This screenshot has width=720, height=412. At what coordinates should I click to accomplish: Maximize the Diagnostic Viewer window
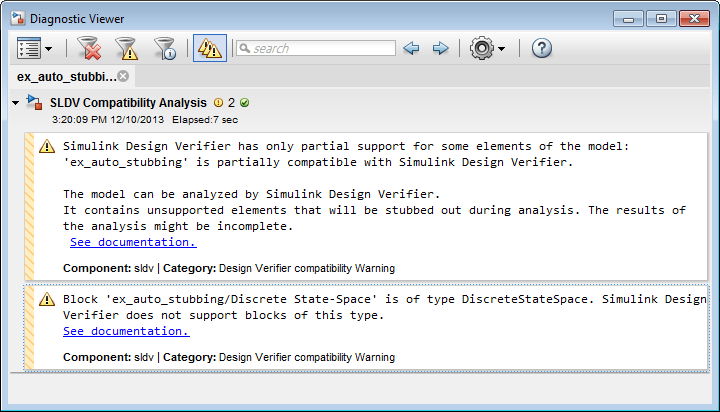(x=661, y=19)
